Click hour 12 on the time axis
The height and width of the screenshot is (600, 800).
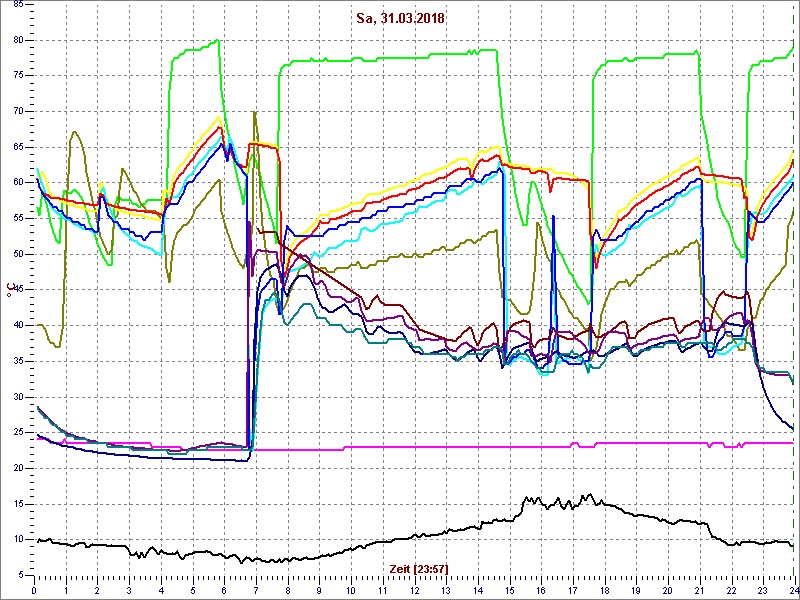(x=414, y=589)
